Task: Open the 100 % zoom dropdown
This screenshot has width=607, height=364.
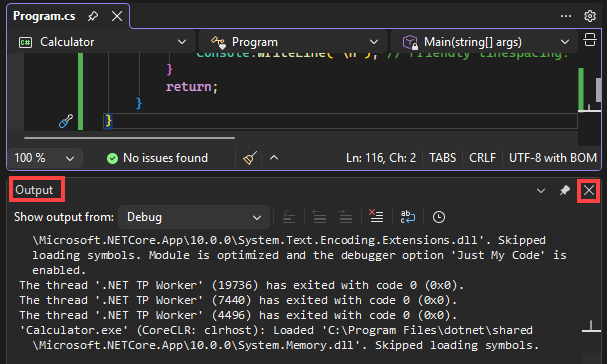Action: [45, 158]
